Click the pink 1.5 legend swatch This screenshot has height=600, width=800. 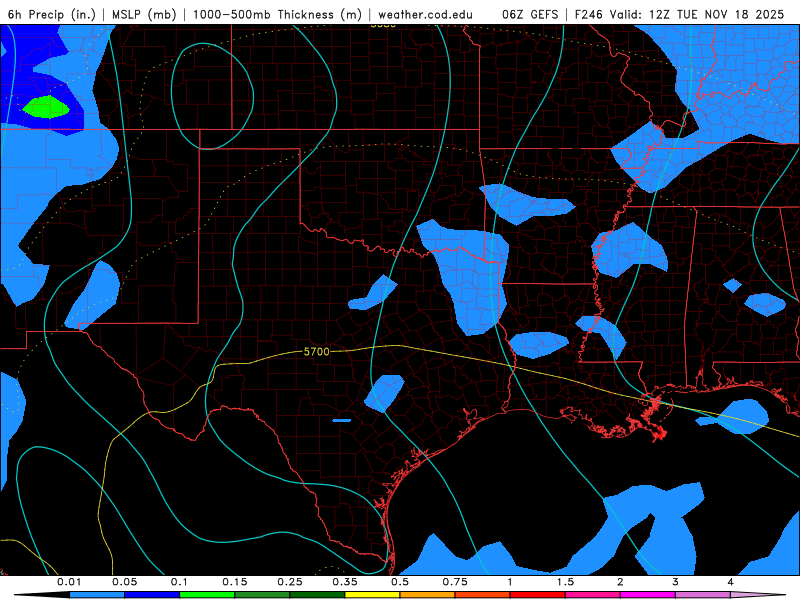(x=593, y=595)
